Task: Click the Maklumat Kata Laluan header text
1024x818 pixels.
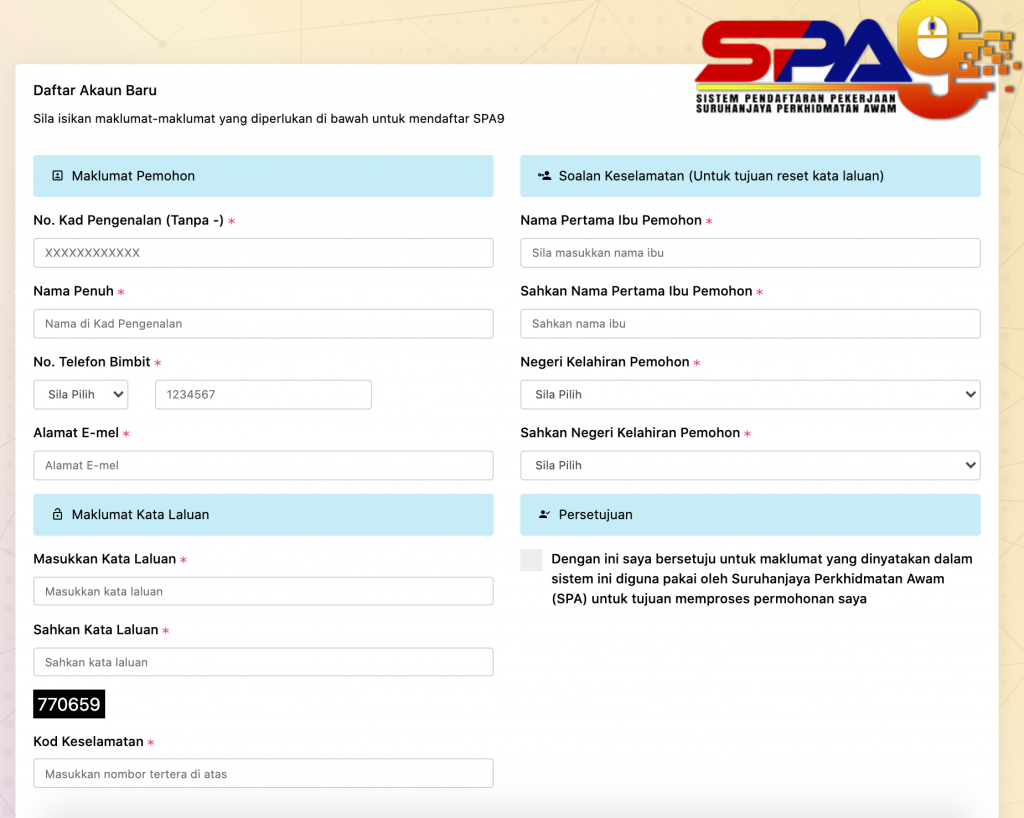Action: pos(140,514)
